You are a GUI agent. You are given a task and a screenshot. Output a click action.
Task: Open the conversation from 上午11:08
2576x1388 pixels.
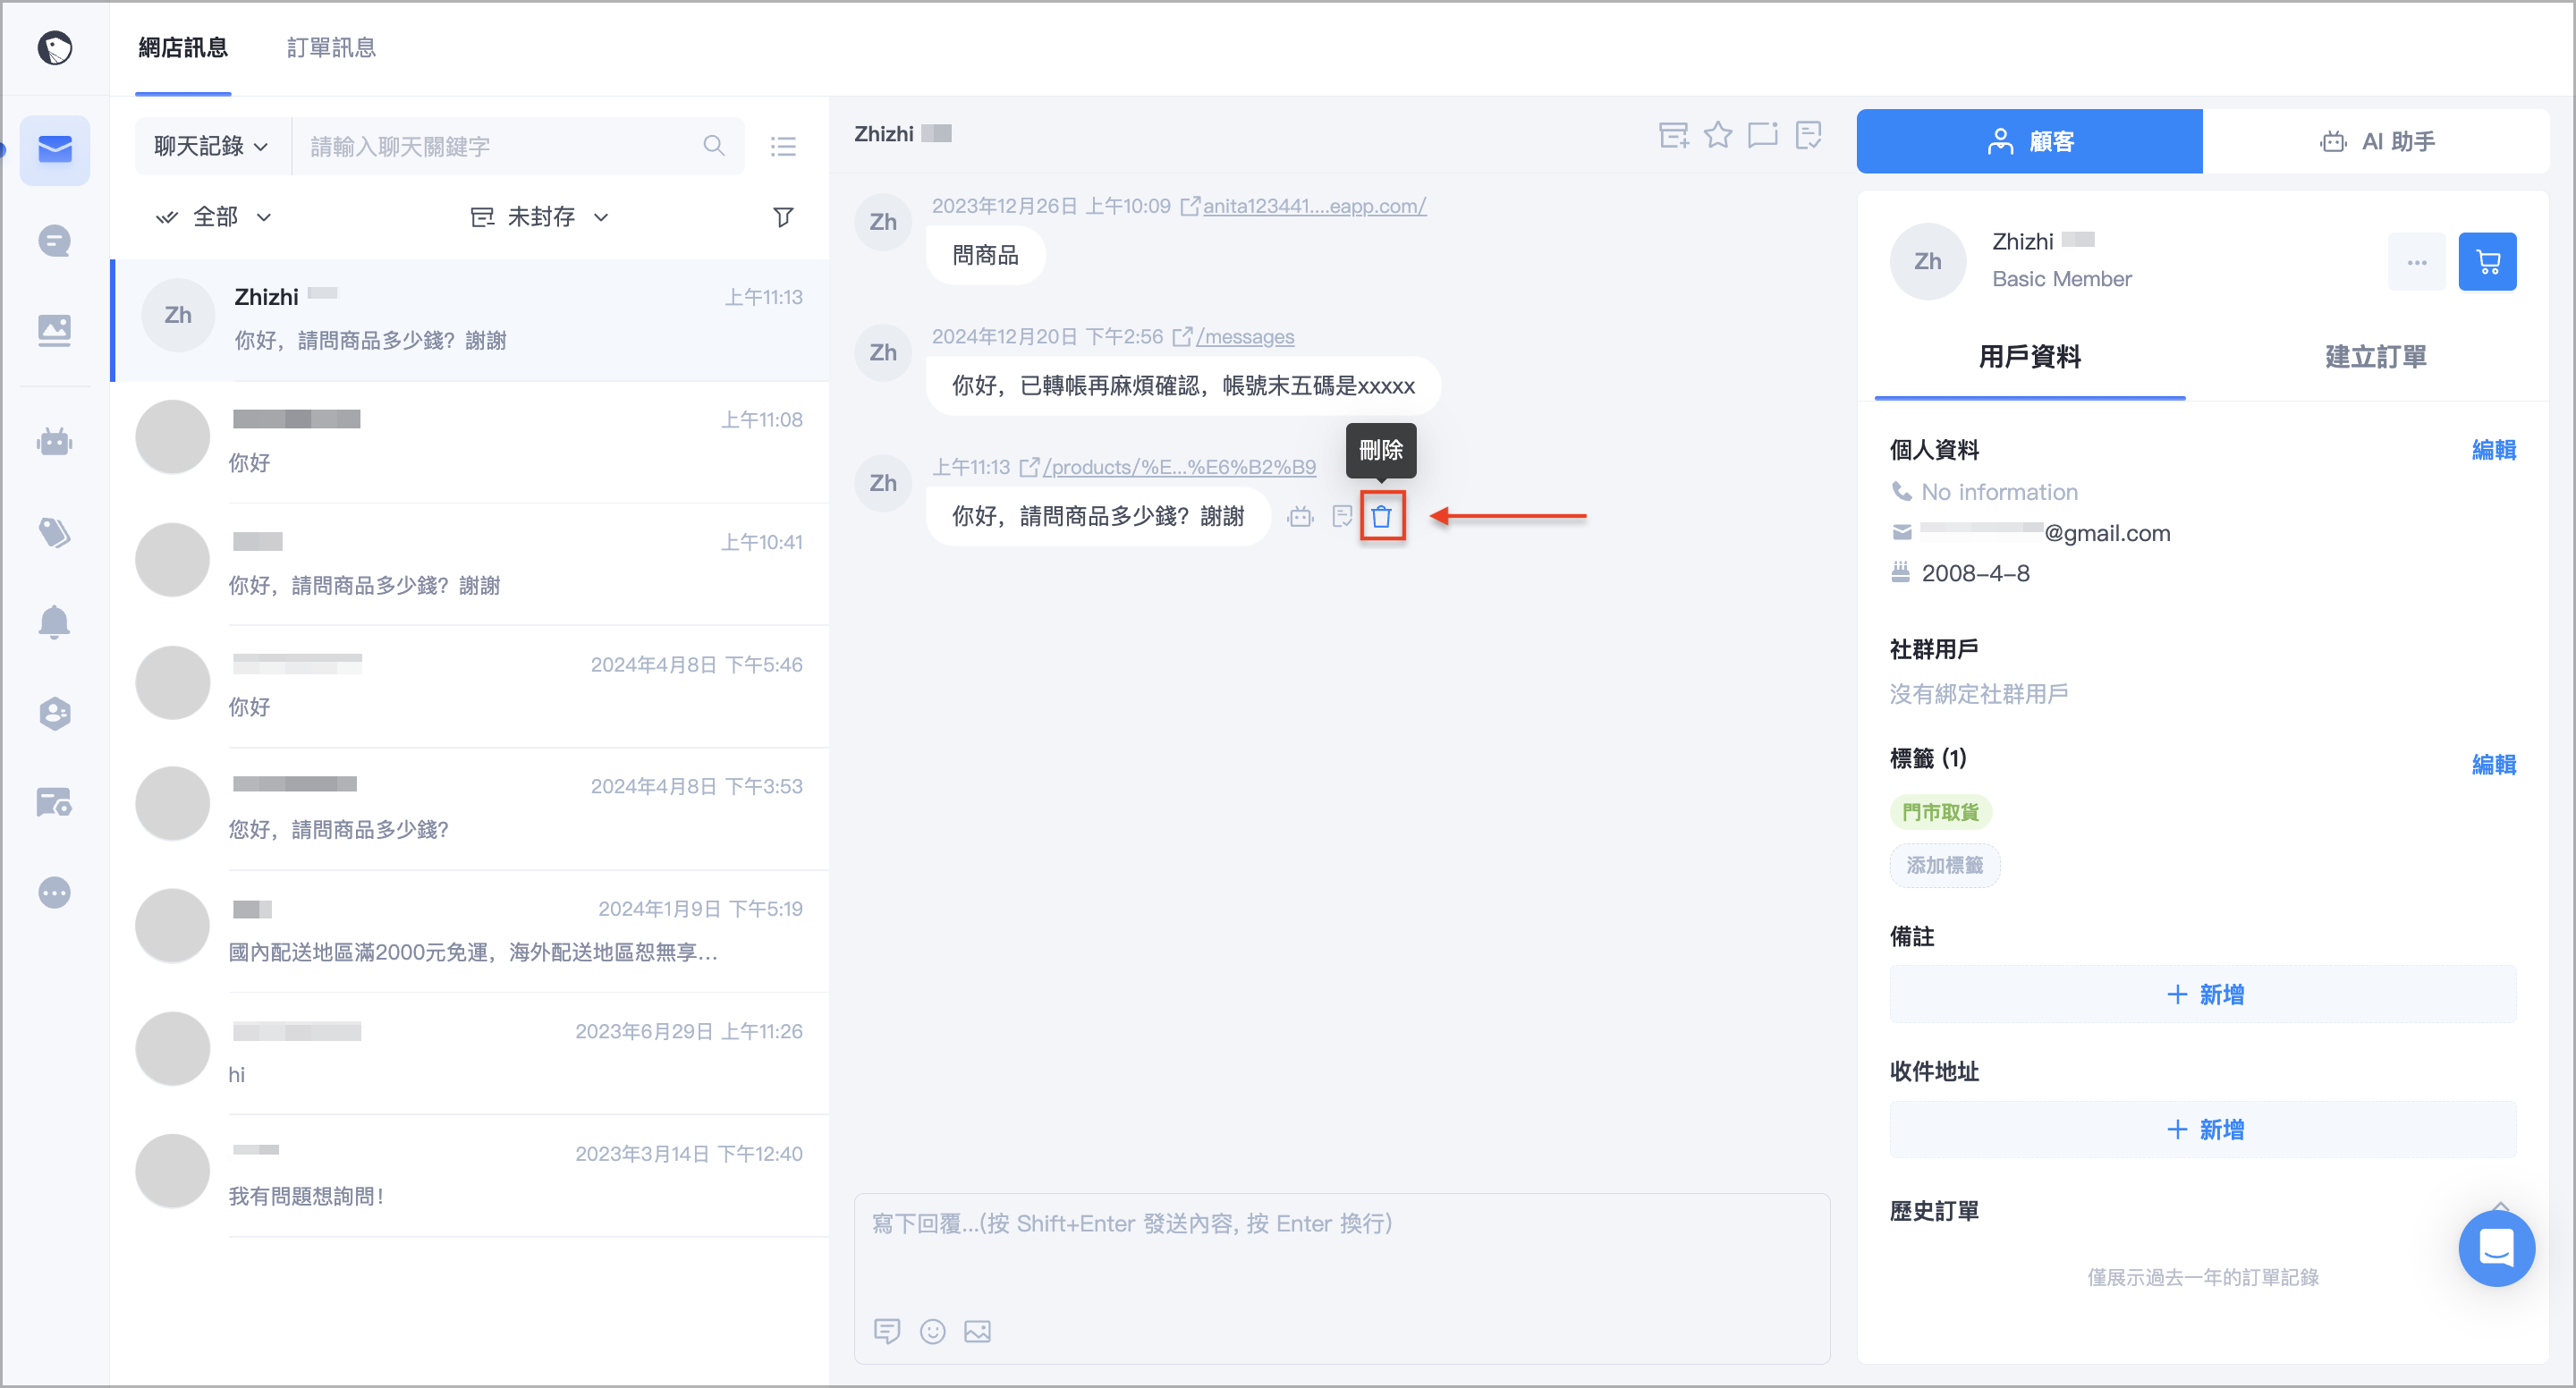[470, 441]
